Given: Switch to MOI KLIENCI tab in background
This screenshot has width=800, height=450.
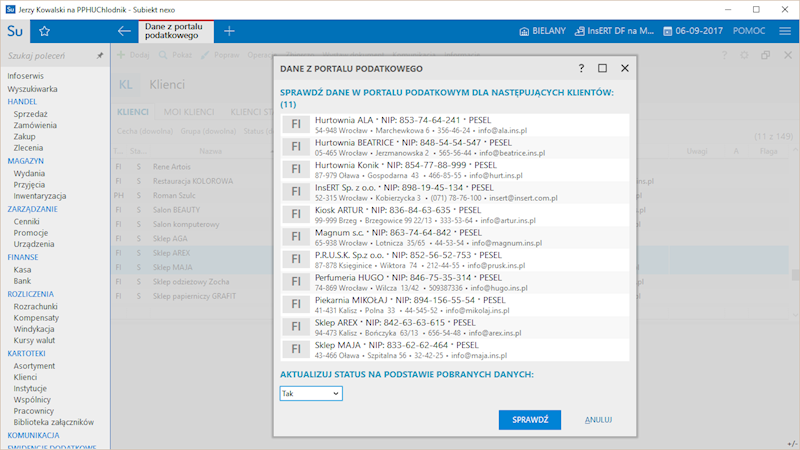Looking at the screenshot, I should [189, 112].
